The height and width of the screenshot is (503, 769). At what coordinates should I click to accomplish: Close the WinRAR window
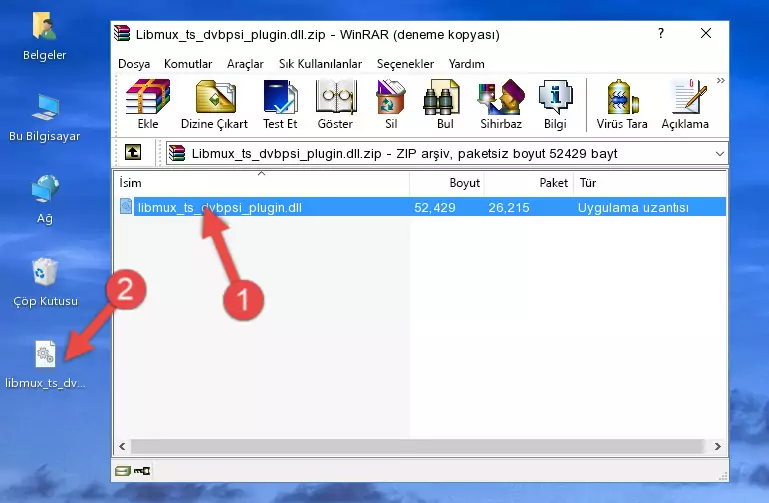coord(706,33)
